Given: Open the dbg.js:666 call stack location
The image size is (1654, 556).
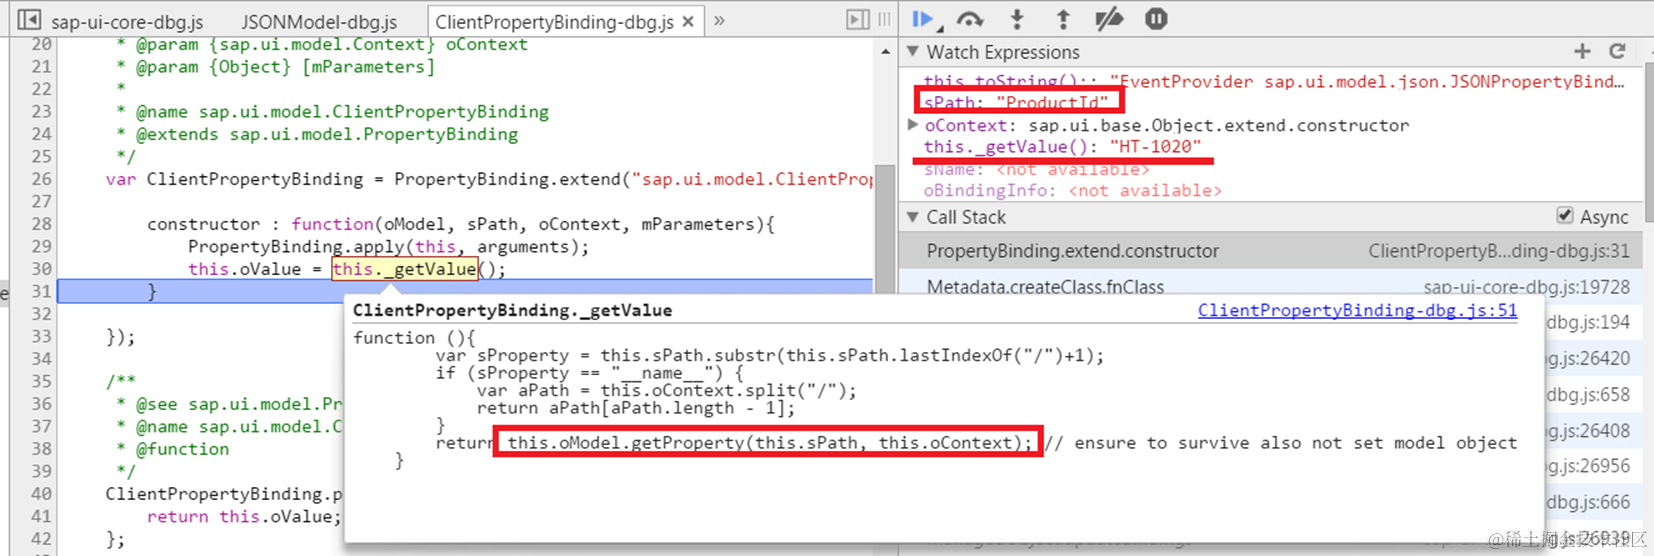Looking at the screenshot, I should coord(1588,502).
